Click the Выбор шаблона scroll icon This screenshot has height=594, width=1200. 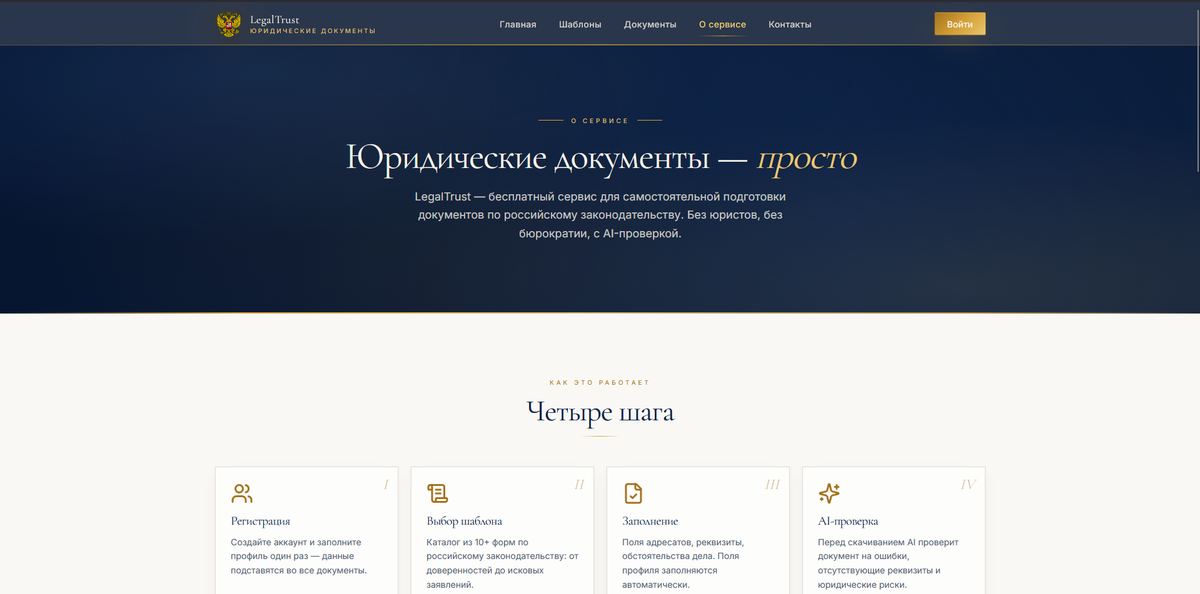437,493
